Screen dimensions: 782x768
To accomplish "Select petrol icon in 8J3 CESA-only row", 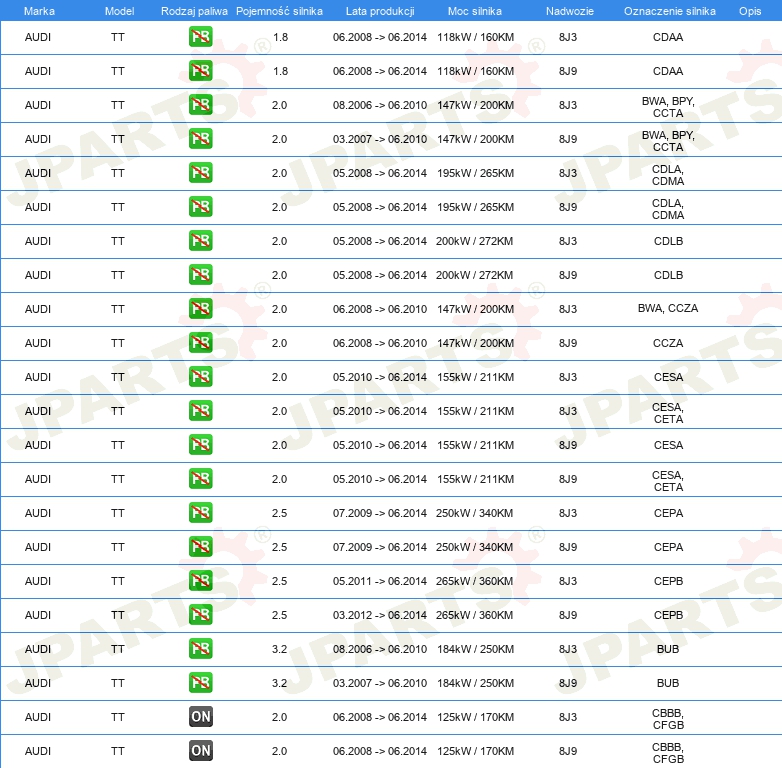I will point(200,377).
